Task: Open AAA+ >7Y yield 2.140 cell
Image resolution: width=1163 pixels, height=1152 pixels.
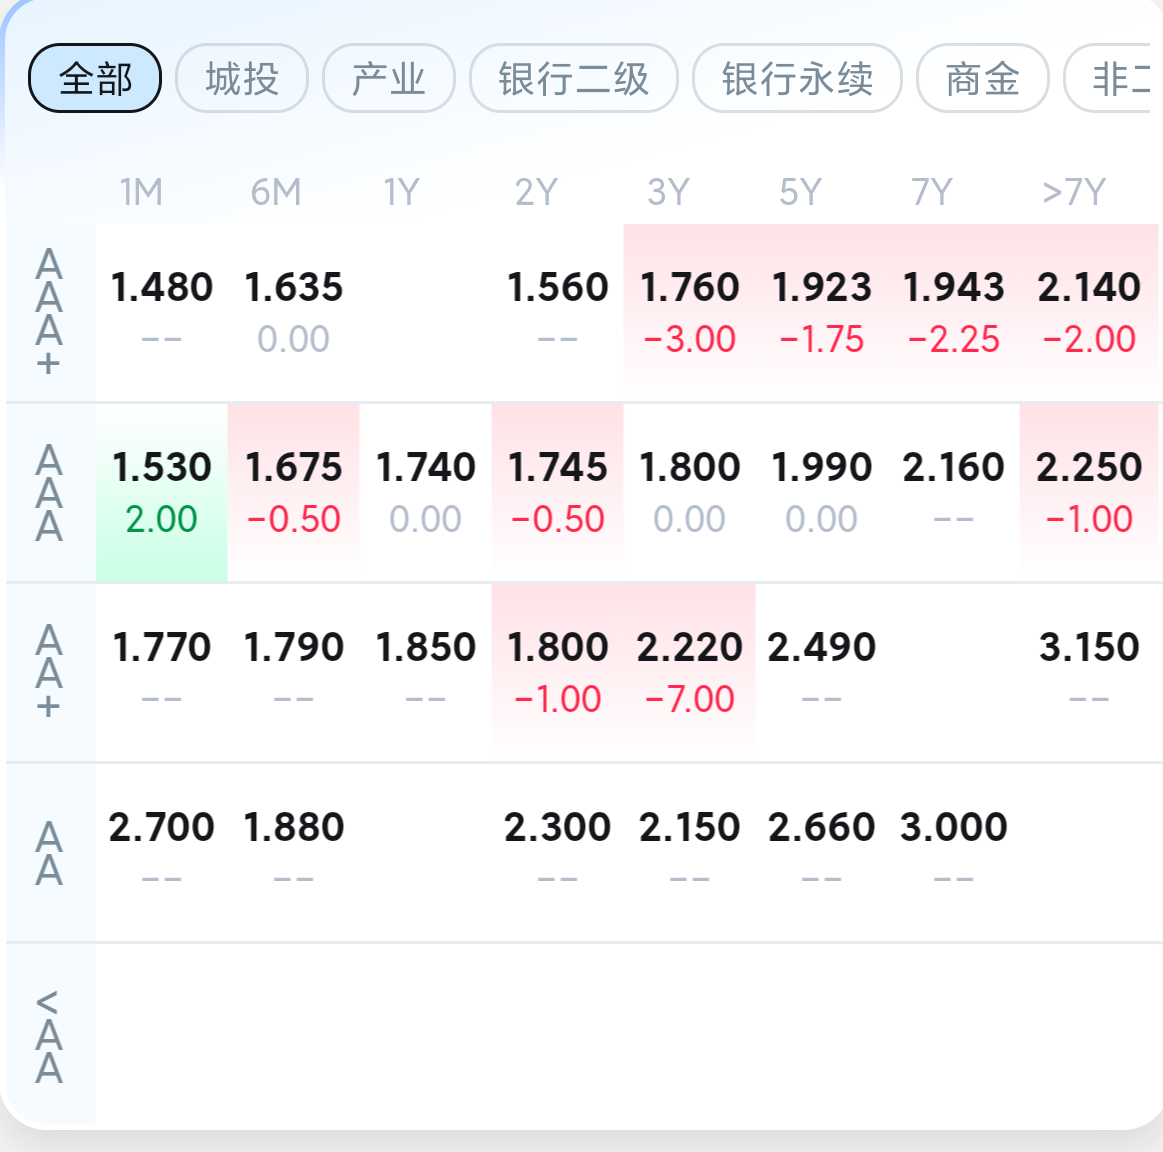Action: (1088, 311)
